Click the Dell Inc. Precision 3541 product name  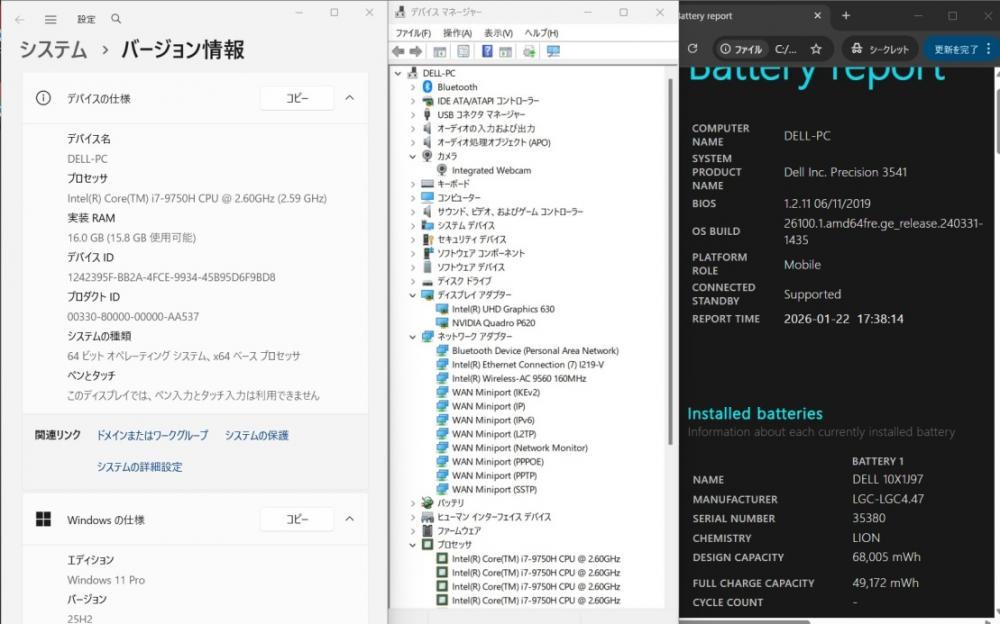(x=845, y=172)
